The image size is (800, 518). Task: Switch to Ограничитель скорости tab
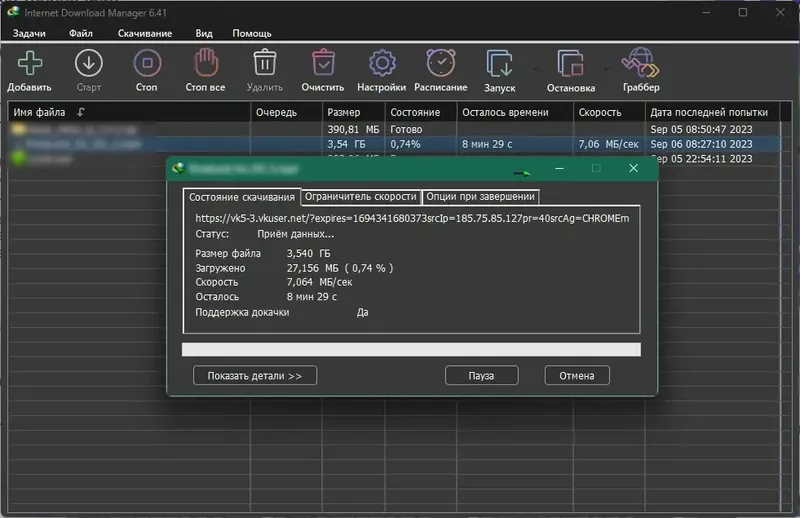[x=361, y=196]
